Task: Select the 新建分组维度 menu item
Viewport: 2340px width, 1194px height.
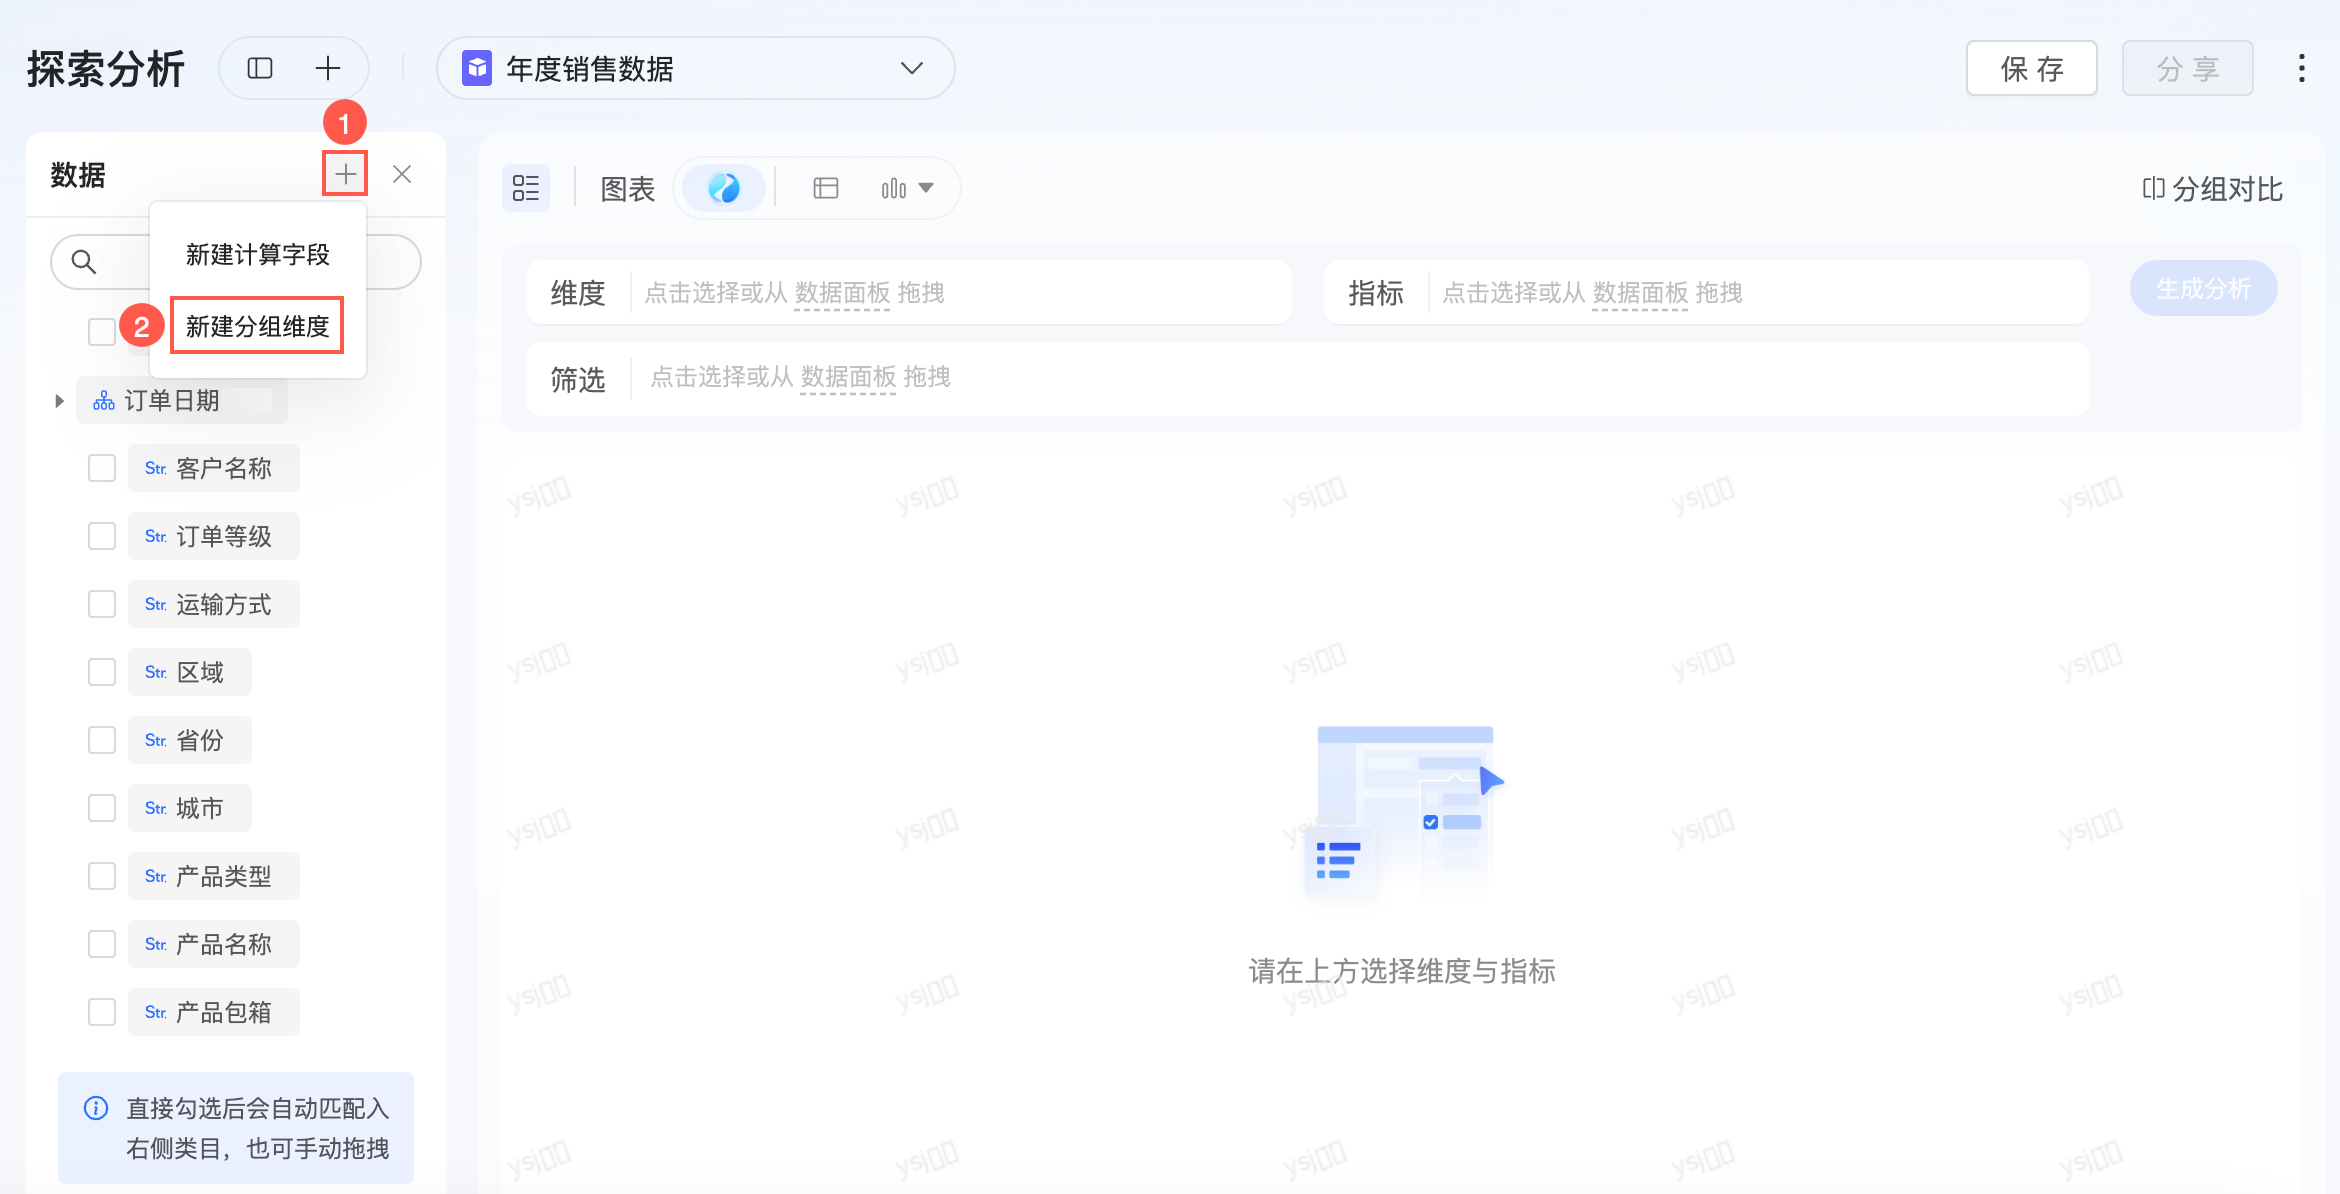Action: click(258, 326)
